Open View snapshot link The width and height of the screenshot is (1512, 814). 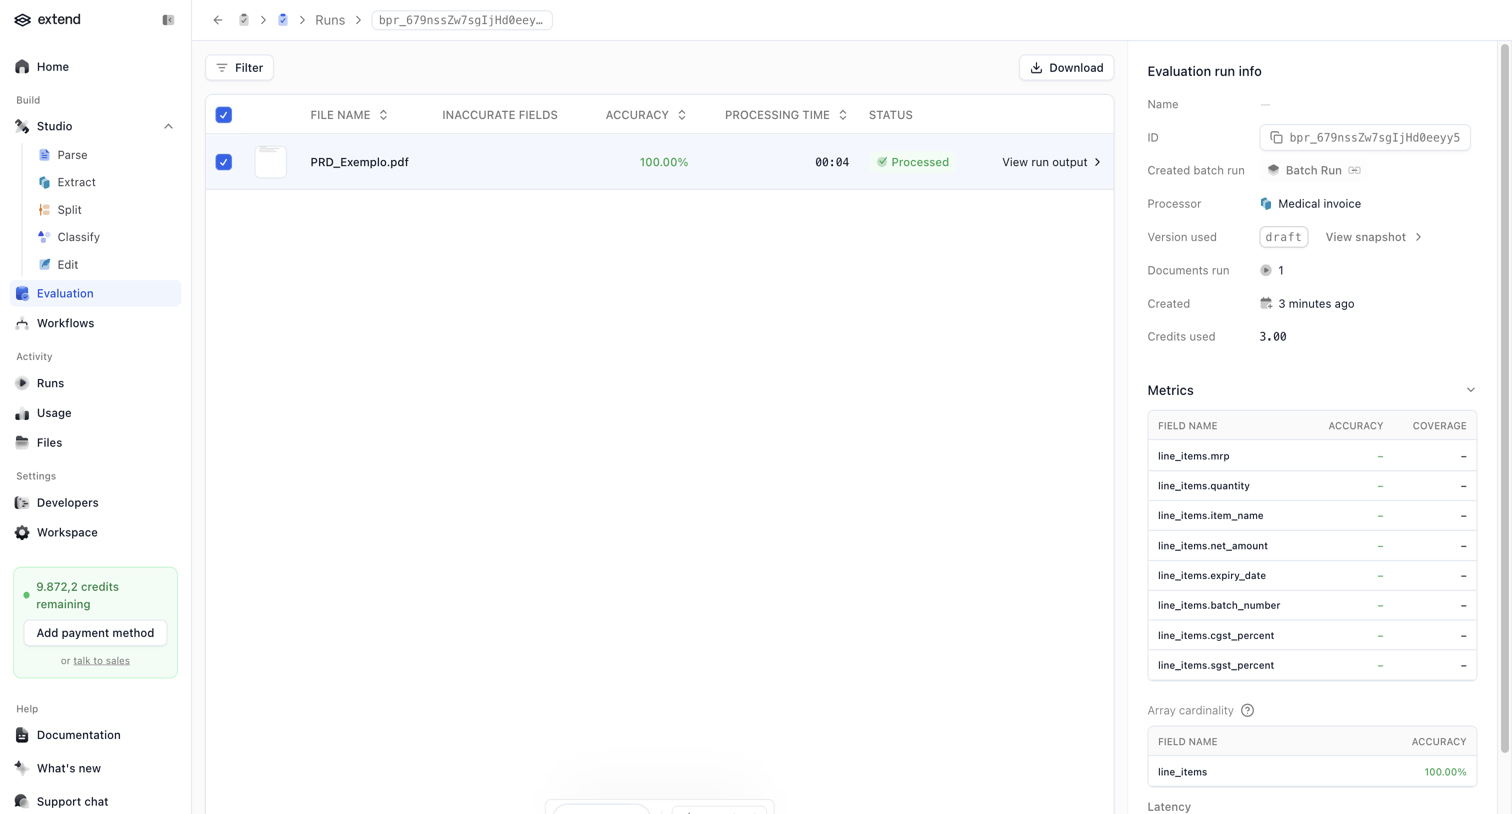tap(1373, 237)
